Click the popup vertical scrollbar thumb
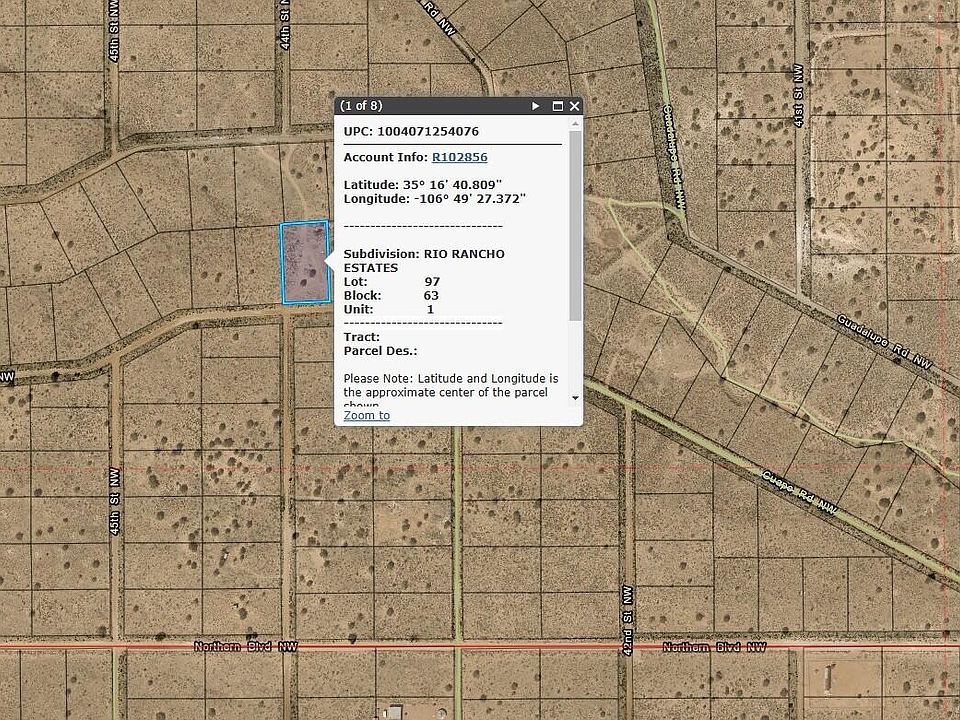Screen dimensions: 960x720 click(575, 225)
